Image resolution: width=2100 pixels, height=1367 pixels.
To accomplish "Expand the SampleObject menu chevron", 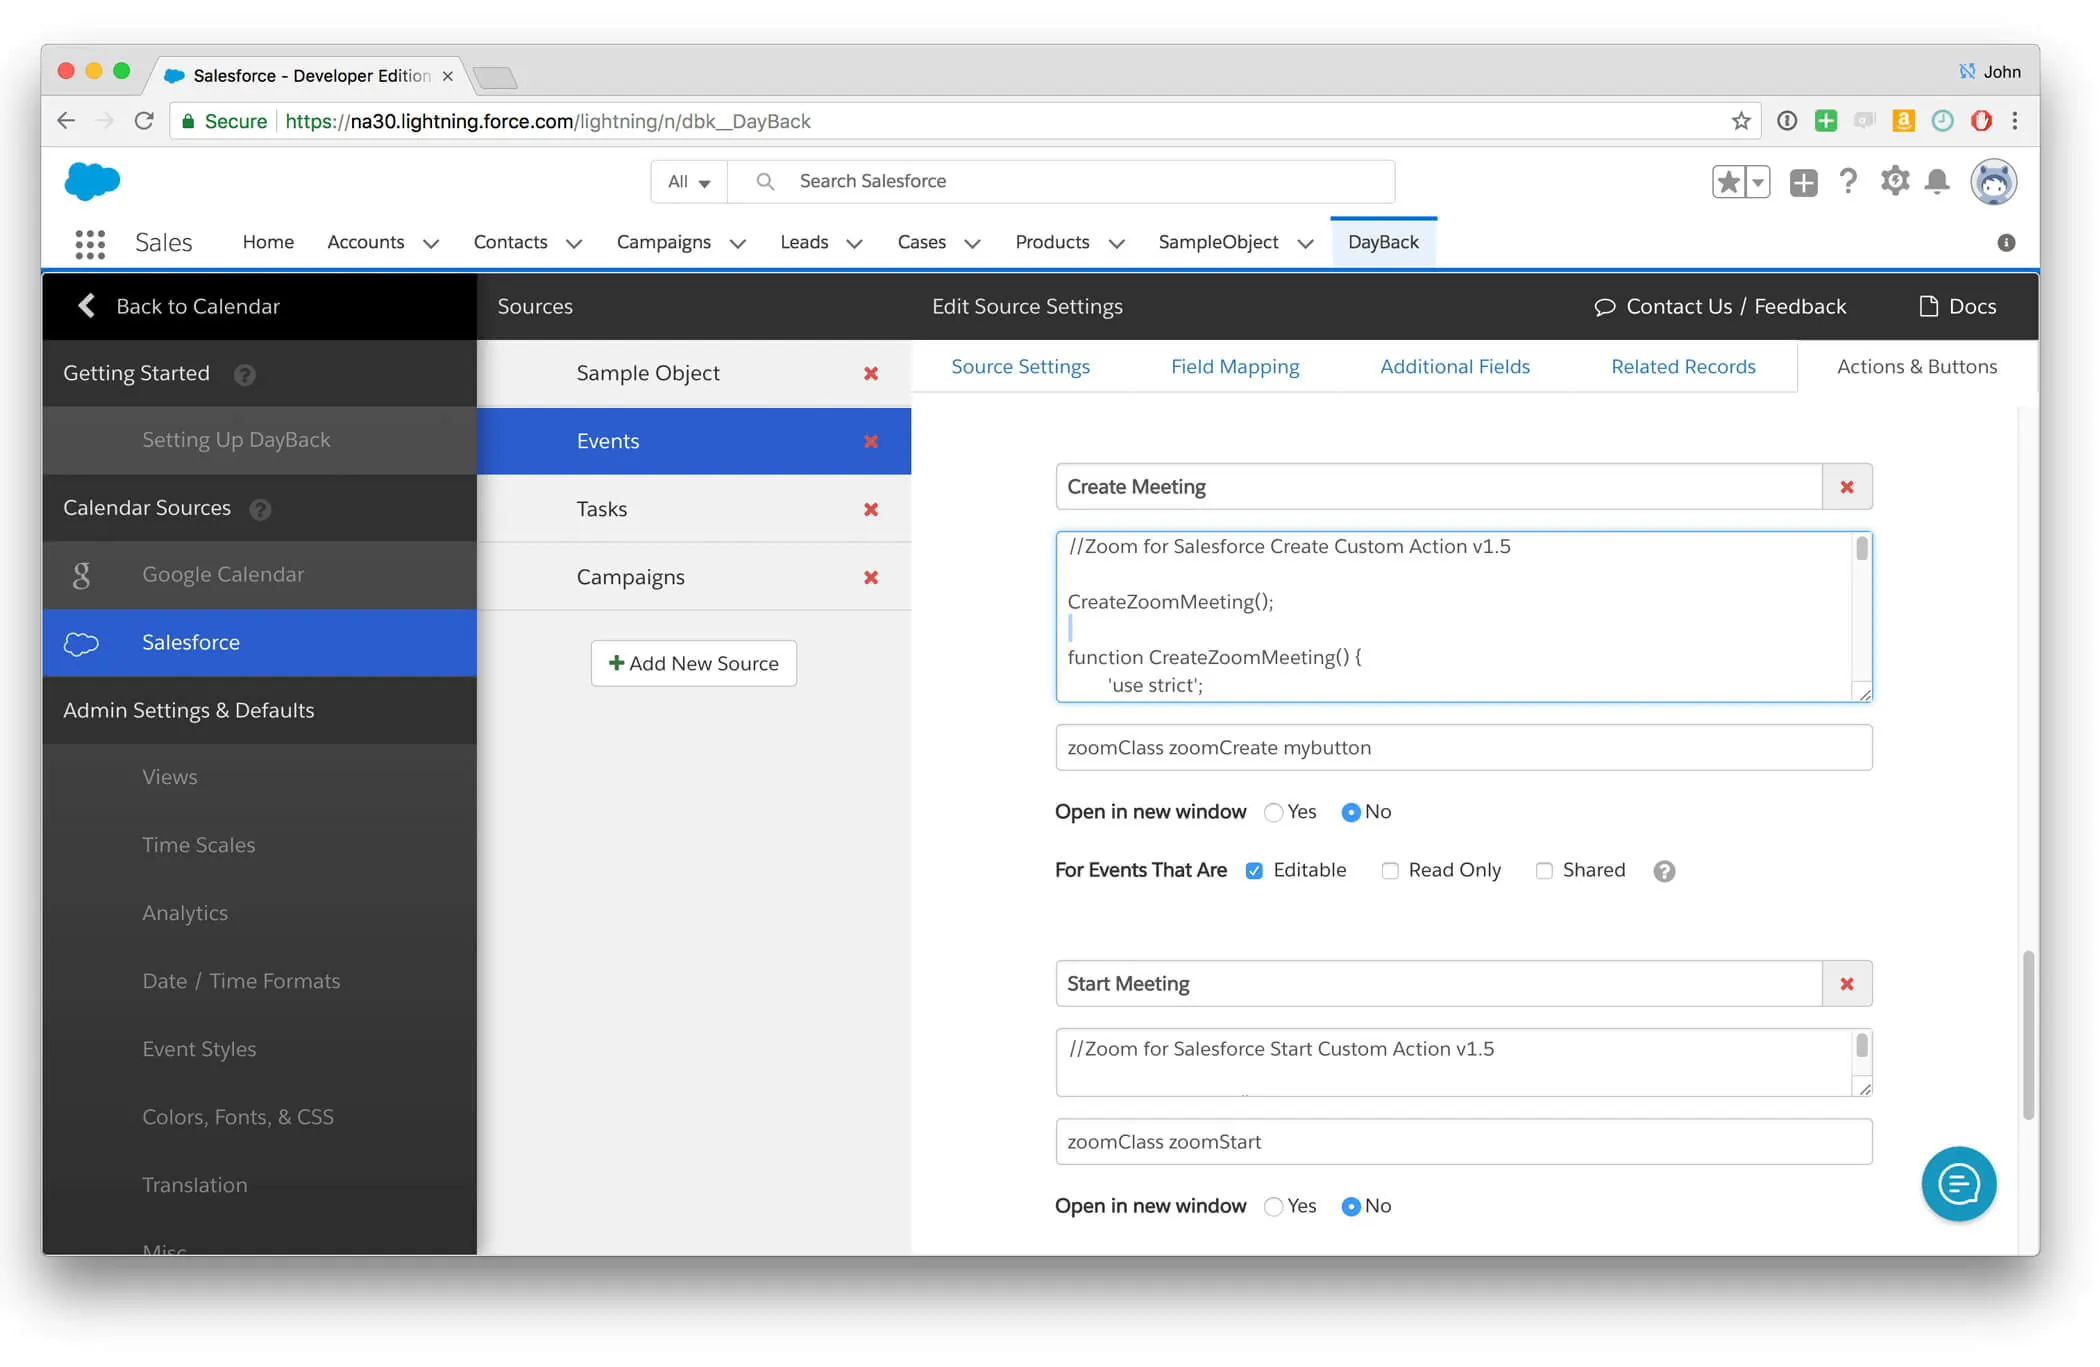I will pos(1305,243).
